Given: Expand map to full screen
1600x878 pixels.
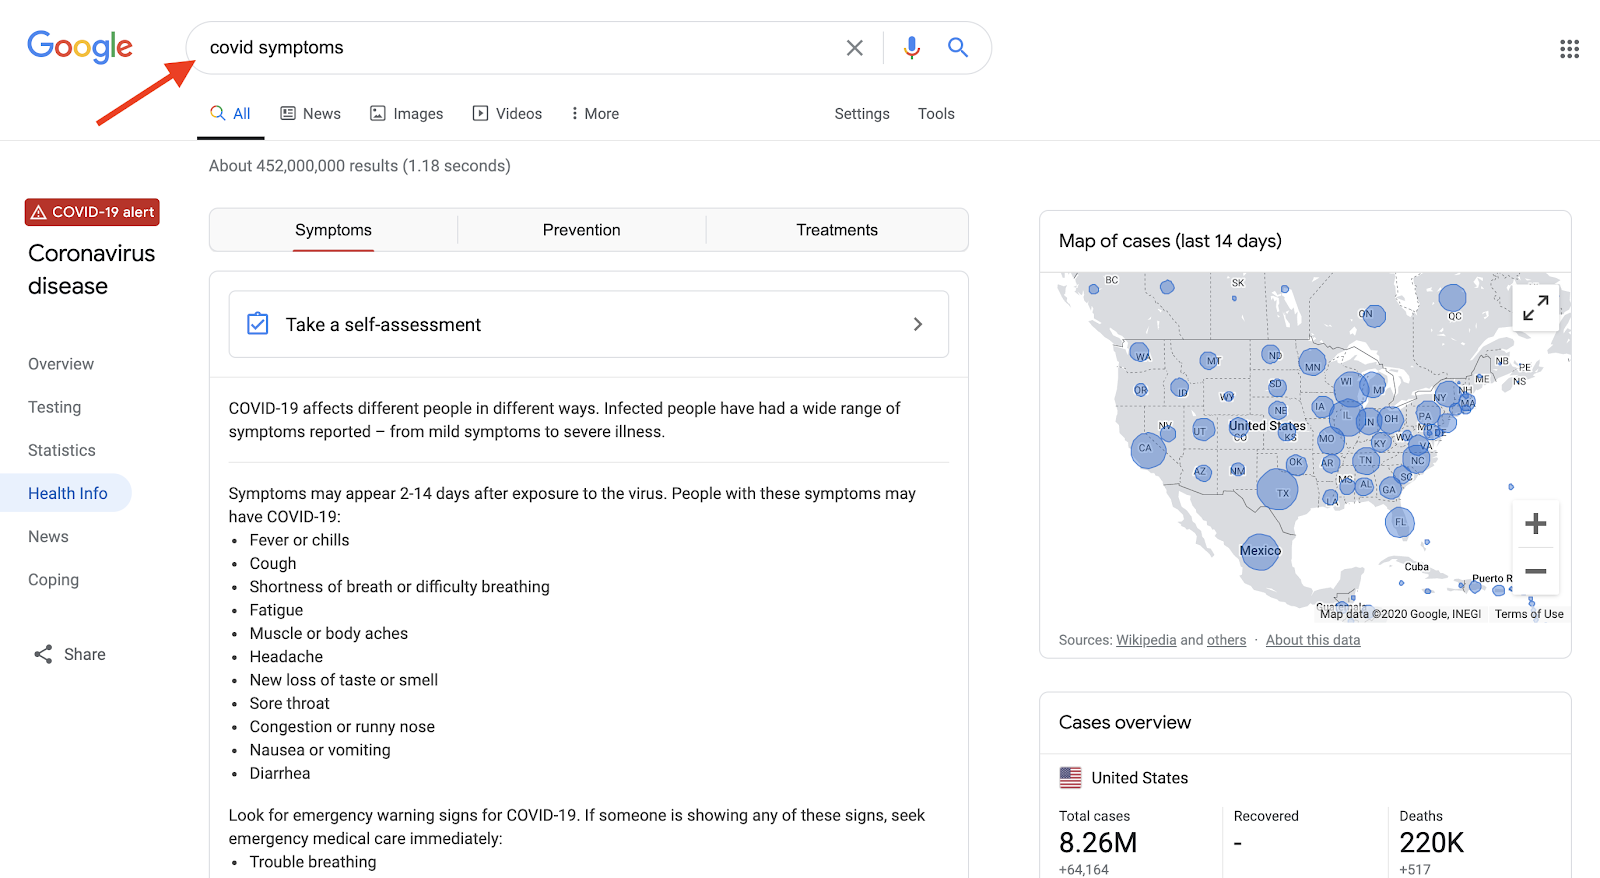Looking at the screenshot, I should point(1535,307).
